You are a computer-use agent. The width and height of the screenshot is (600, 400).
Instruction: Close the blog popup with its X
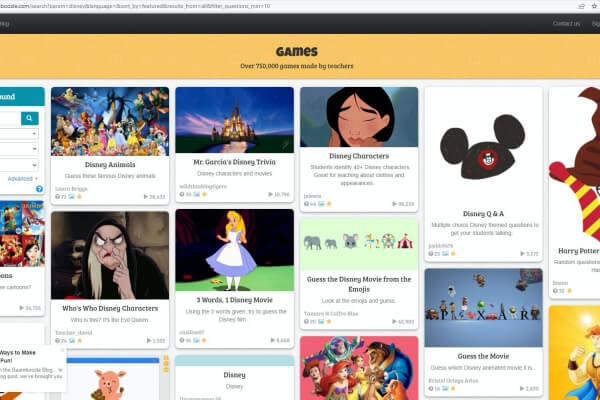63,350
